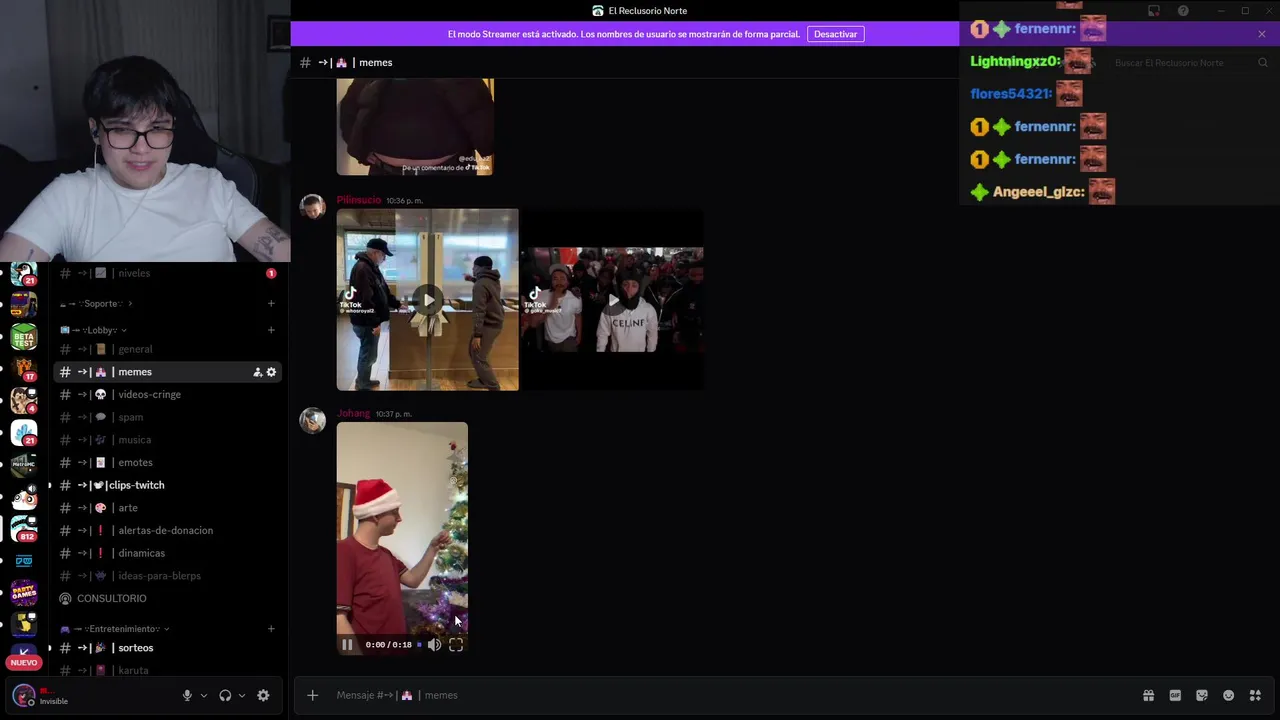Open the musica channel

coord(167,440)
